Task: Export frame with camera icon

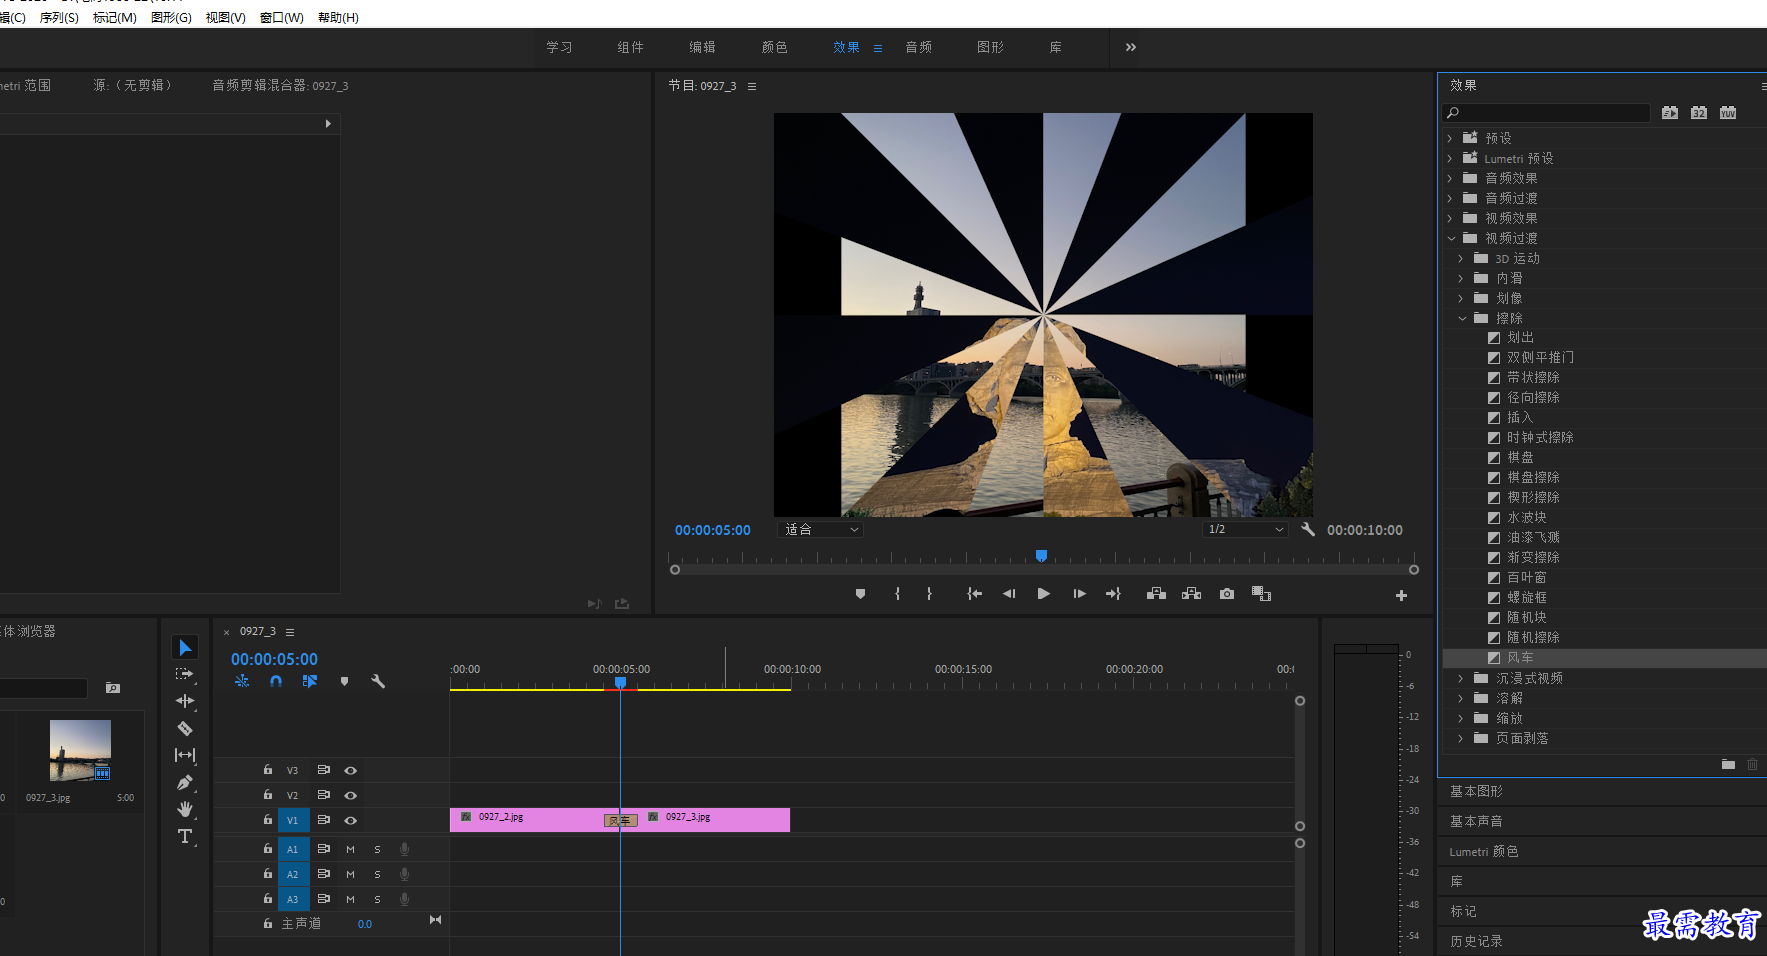Action: coord(1227,594)
